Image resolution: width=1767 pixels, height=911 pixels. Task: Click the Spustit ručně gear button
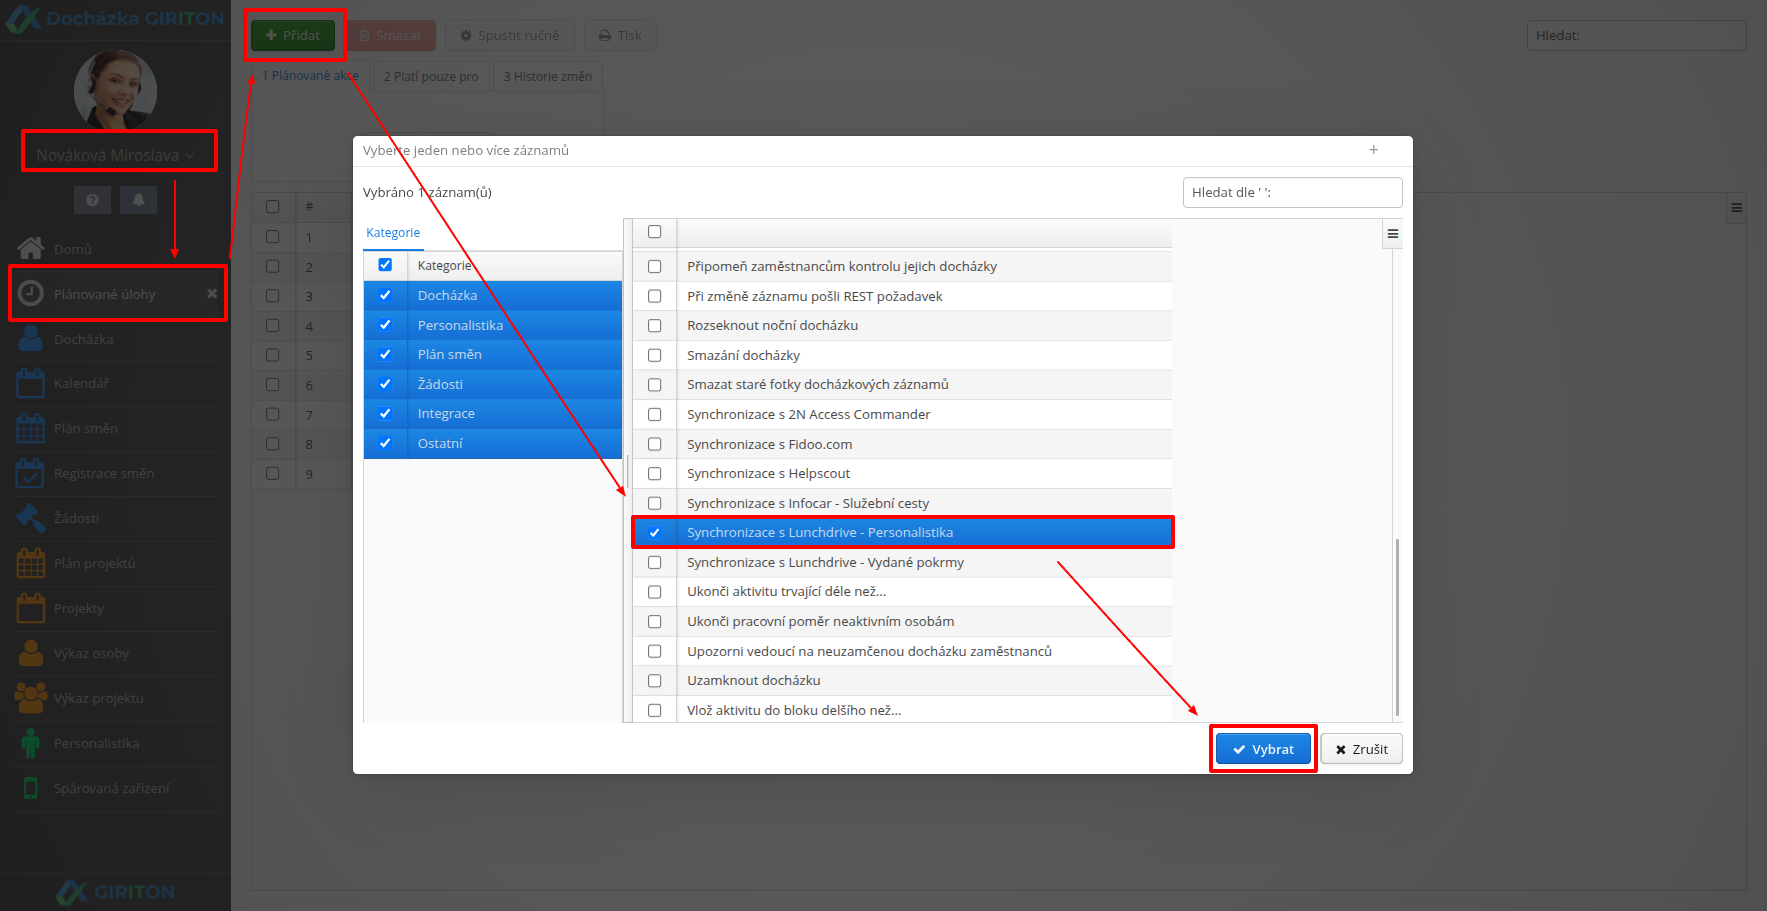coord(510,35)
